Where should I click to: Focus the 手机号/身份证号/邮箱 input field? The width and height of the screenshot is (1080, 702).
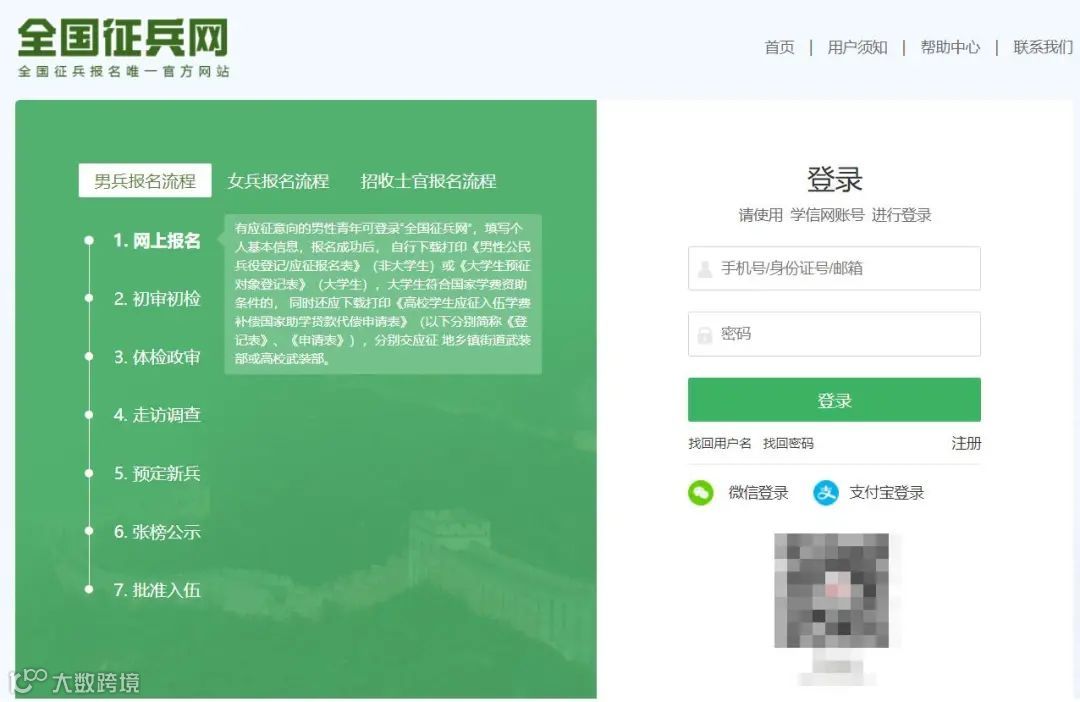834,268
